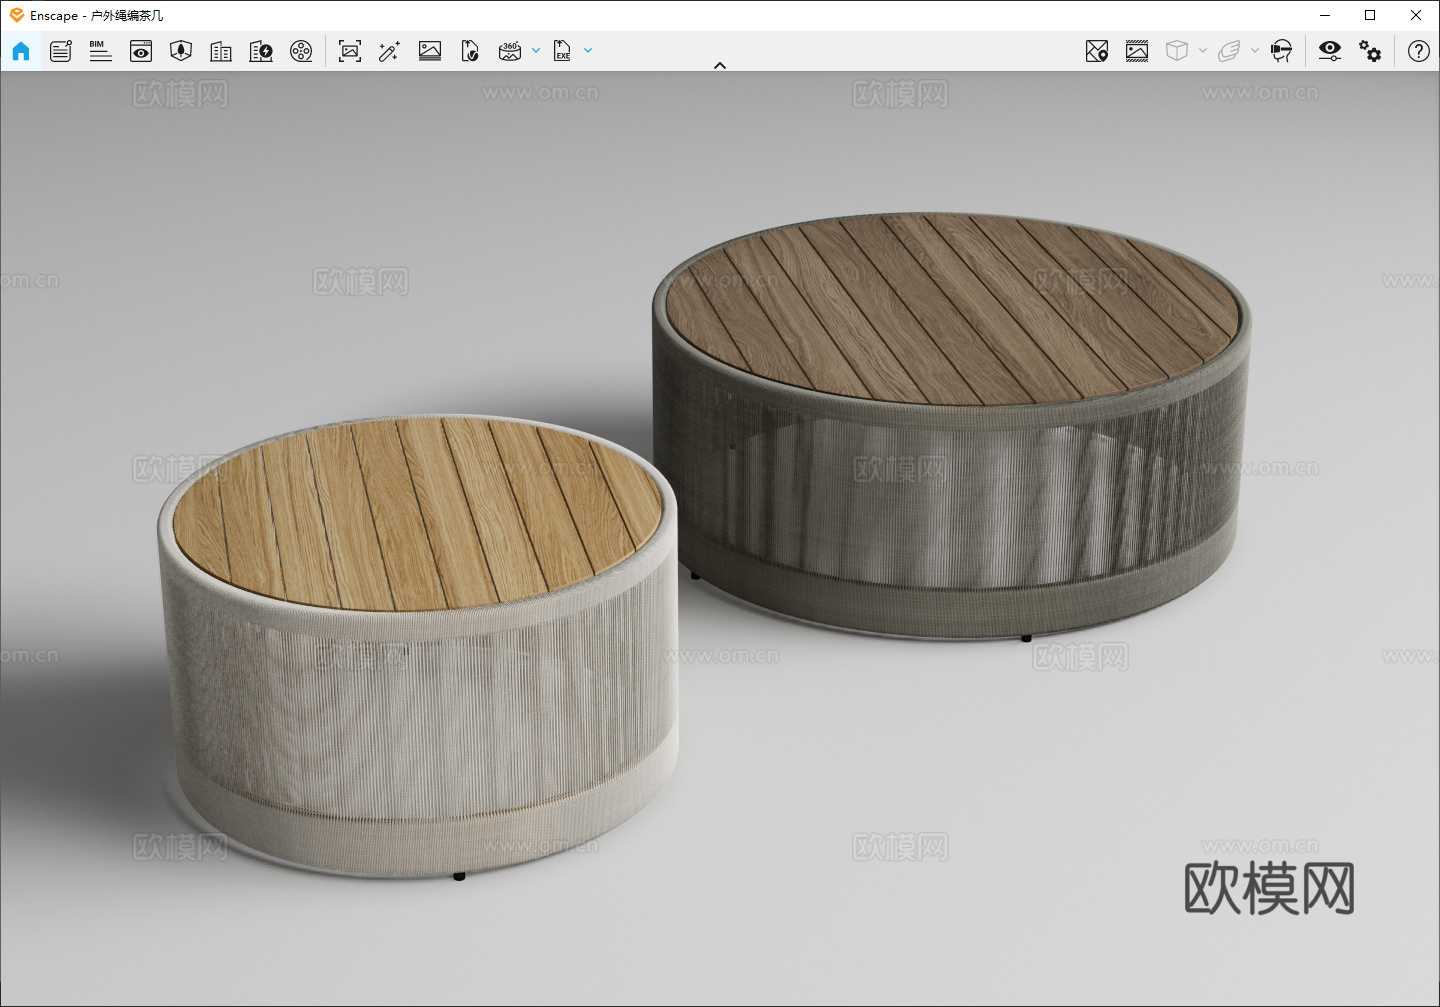Open General Settings gears icon
This screenshot has width=1440, height=1007.
pyautogui.click(x=1370, y=51)
